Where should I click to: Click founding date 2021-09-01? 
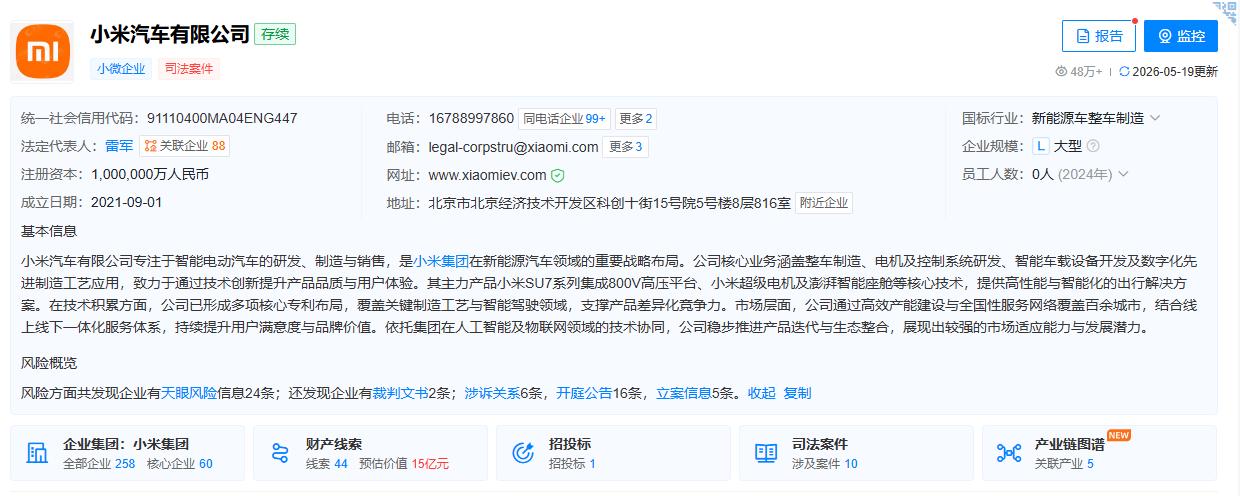[126, 202]
